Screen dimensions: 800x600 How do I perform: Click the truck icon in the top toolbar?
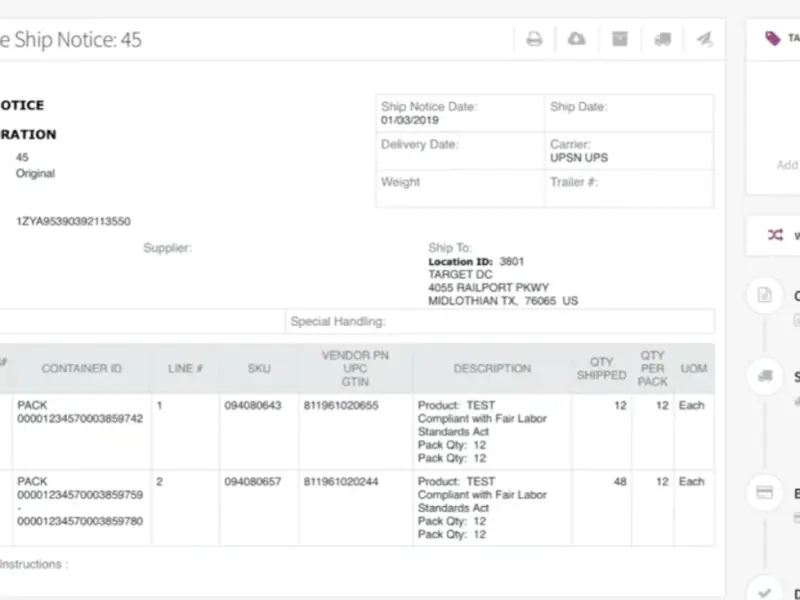pos(662,40)
